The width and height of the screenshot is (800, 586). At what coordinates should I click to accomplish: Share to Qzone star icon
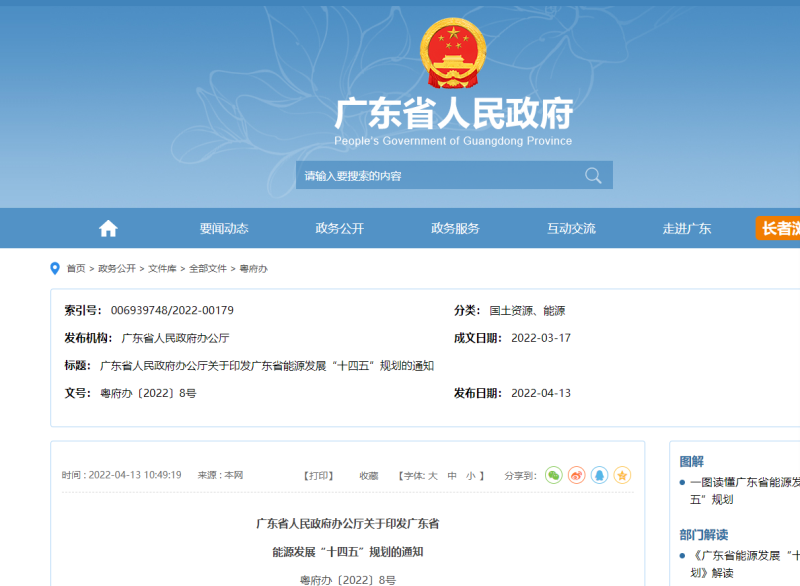tap(622, 475)
